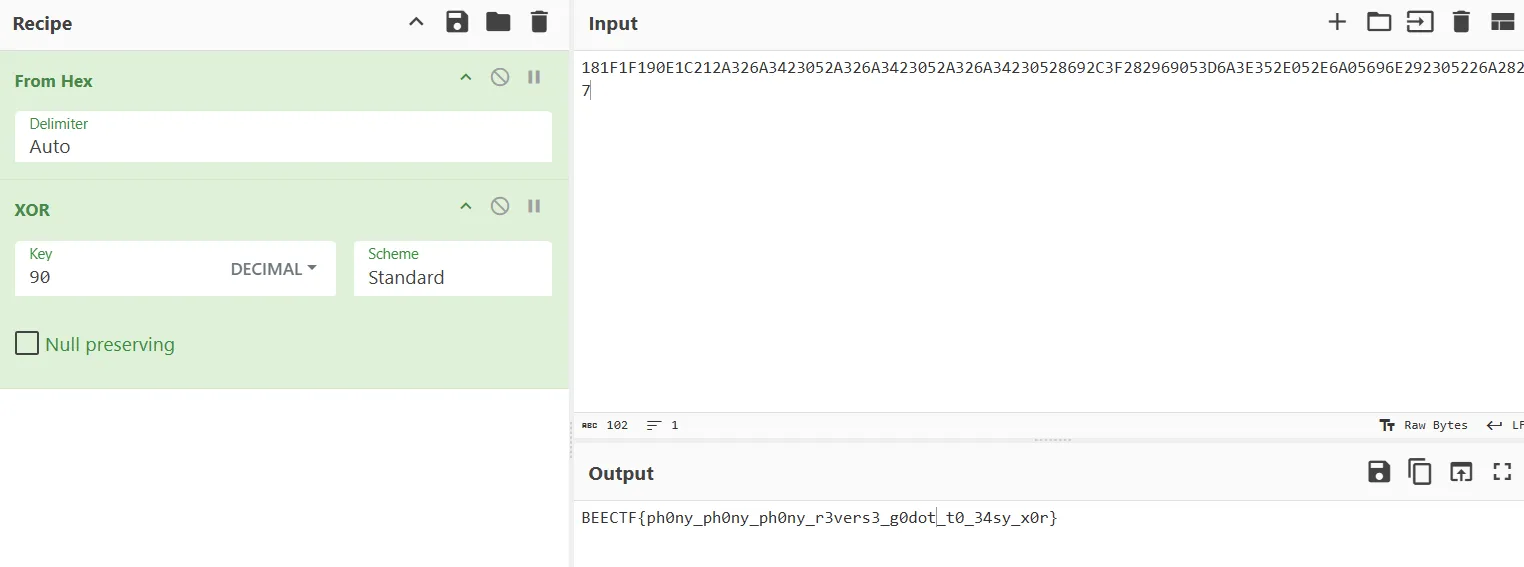Open folder as input
The image size is (1524, 567).
(x=1379, y=22)
